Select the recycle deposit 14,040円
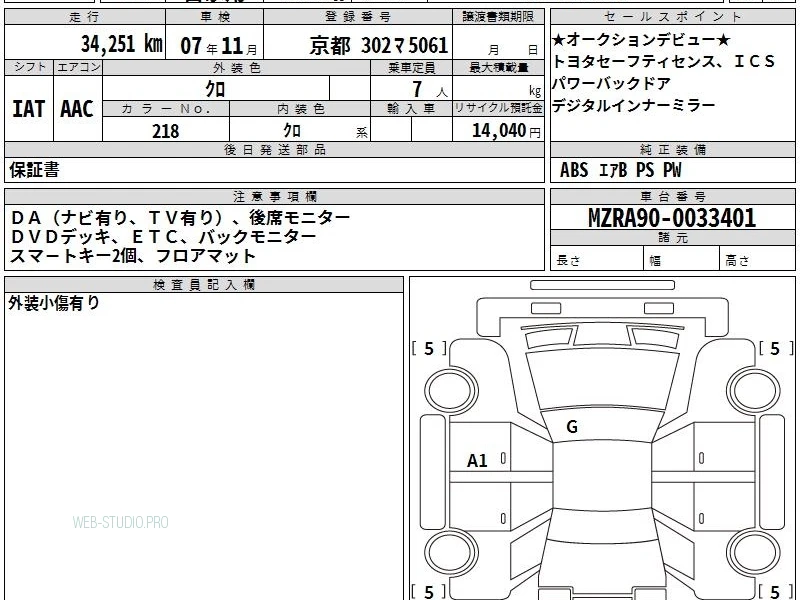This screenshot has height=600, width=800. pyautogui.click(x=506, y=131)
